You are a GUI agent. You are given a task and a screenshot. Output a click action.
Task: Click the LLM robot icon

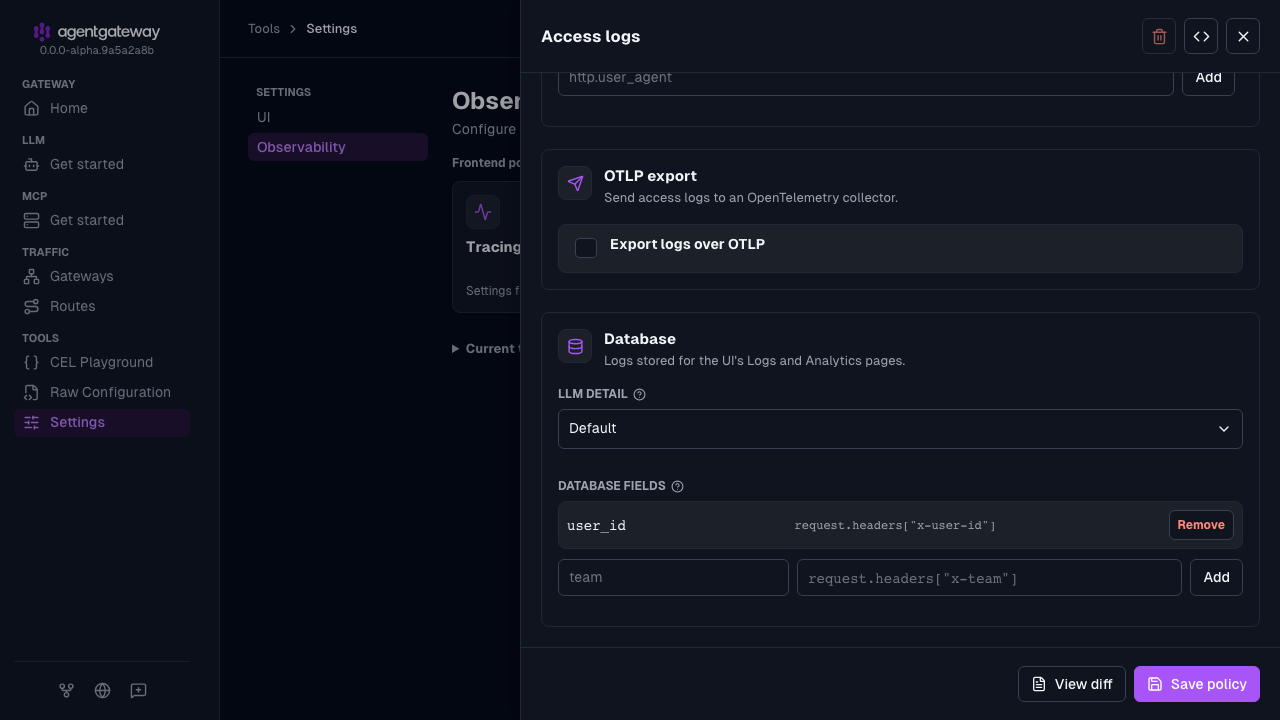(x=32, y=164)
